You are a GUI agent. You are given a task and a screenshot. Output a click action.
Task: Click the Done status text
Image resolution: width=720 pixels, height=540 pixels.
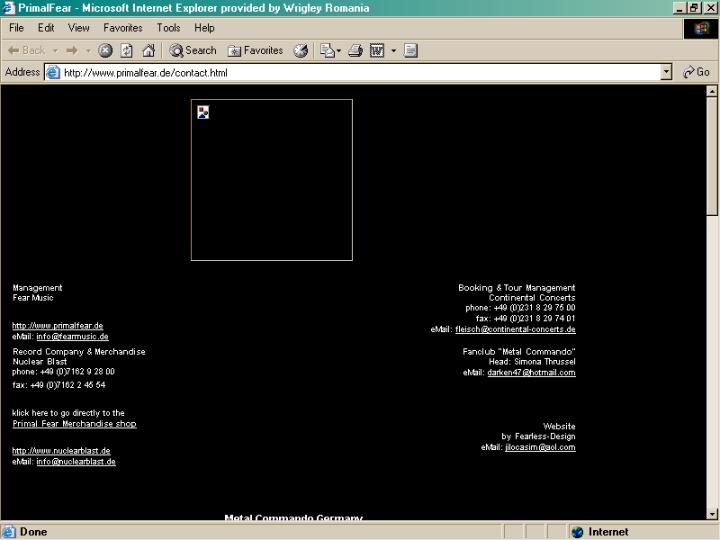pos(33,532)
